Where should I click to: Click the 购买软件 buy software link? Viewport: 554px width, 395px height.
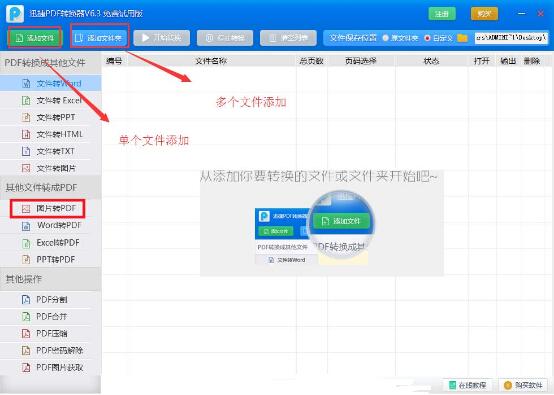point(523,385)
